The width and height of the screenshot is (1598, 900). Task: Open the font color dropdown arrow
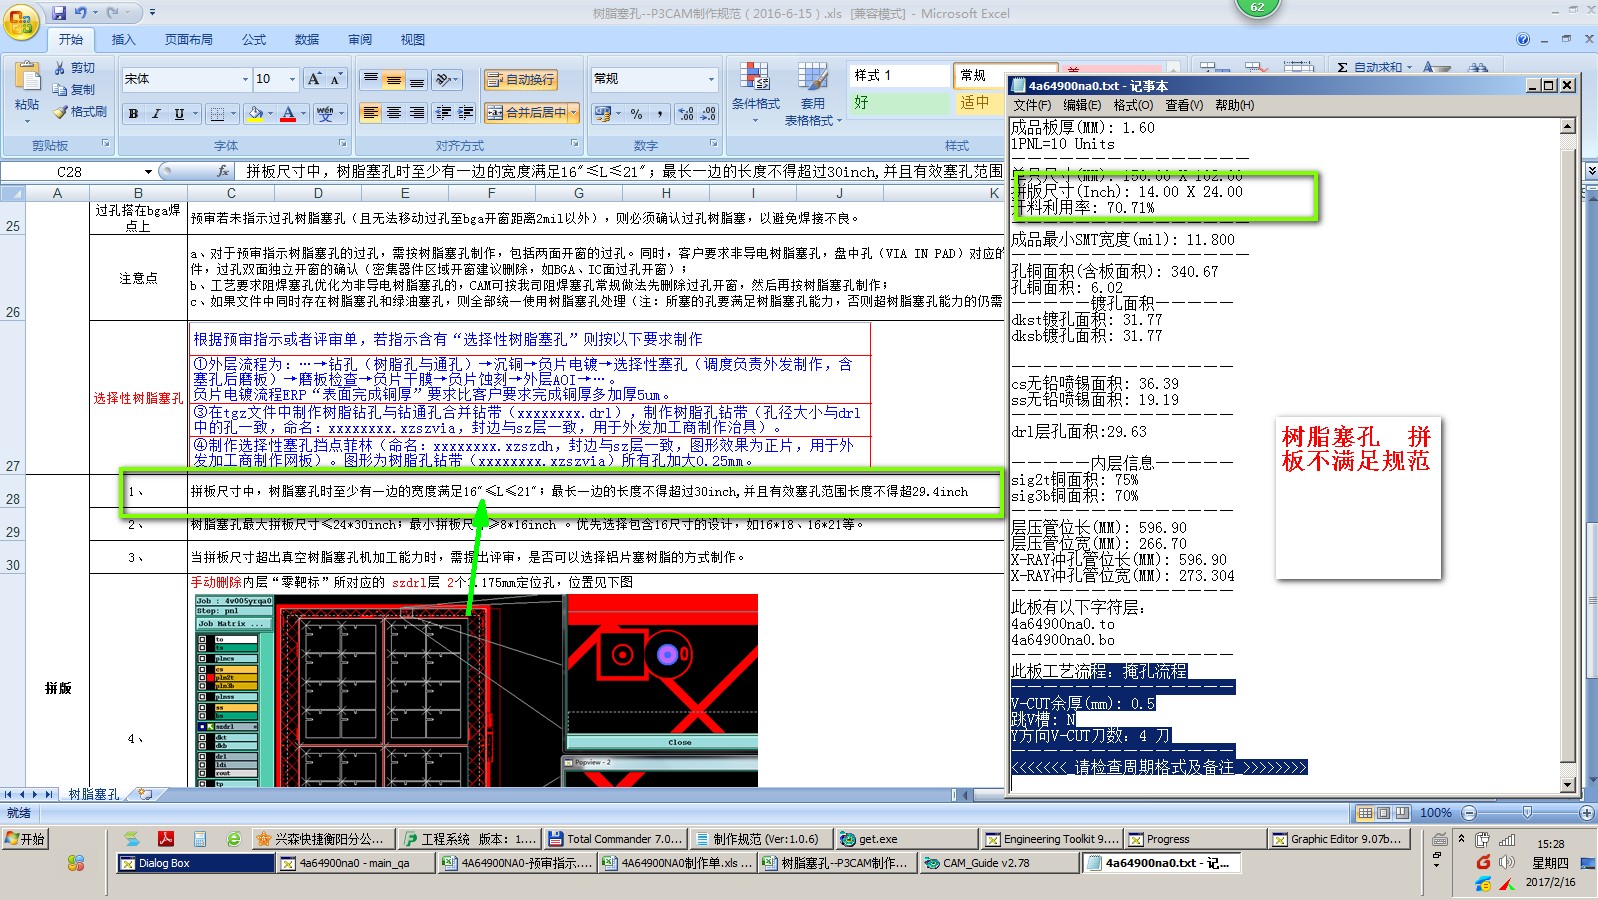click(303, 114)
